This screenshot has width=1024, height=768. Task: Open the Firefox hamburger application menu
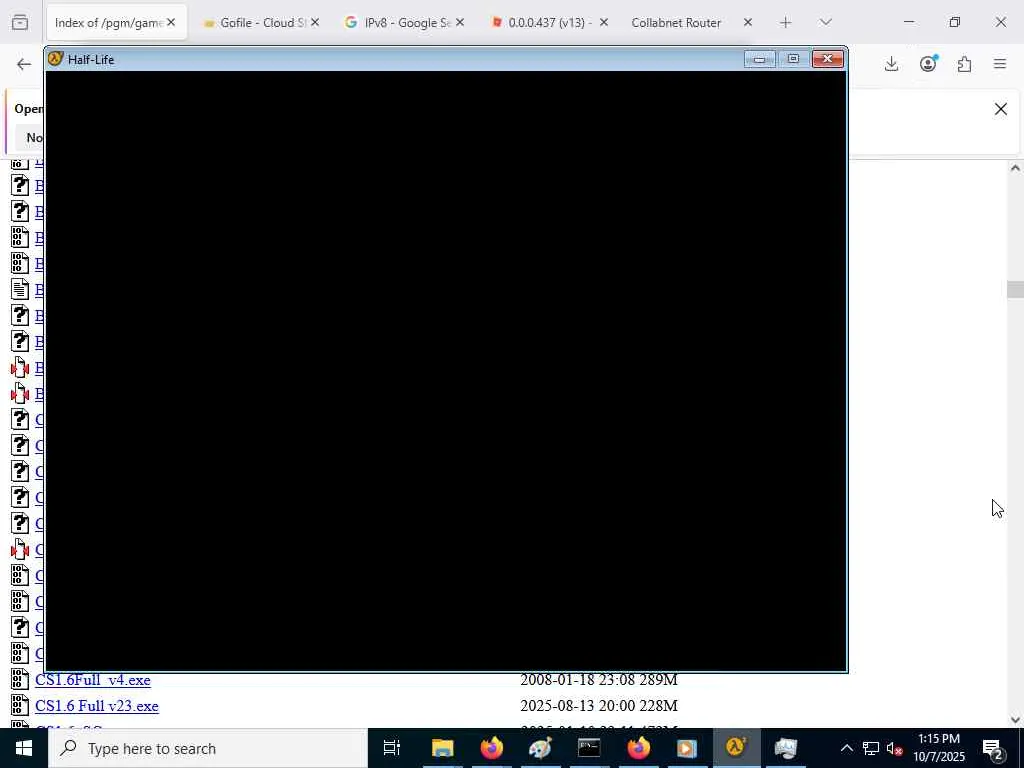coord(1000,64)
